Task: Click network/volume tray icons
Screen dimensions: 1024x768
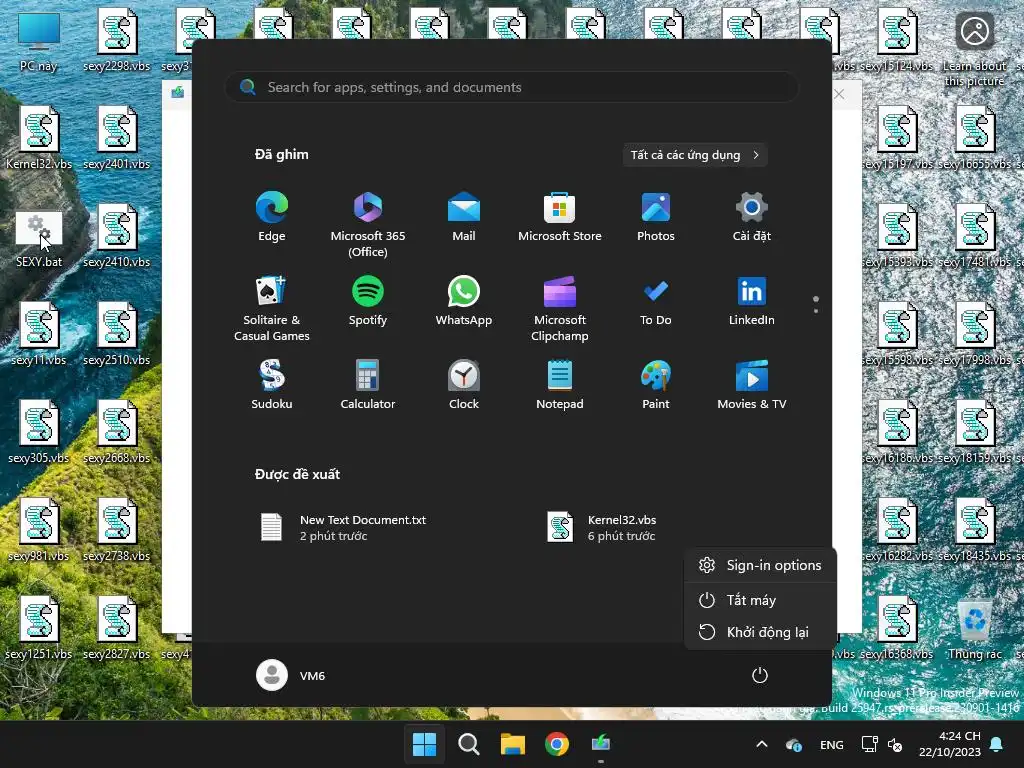Action: (x=882, y=744)
